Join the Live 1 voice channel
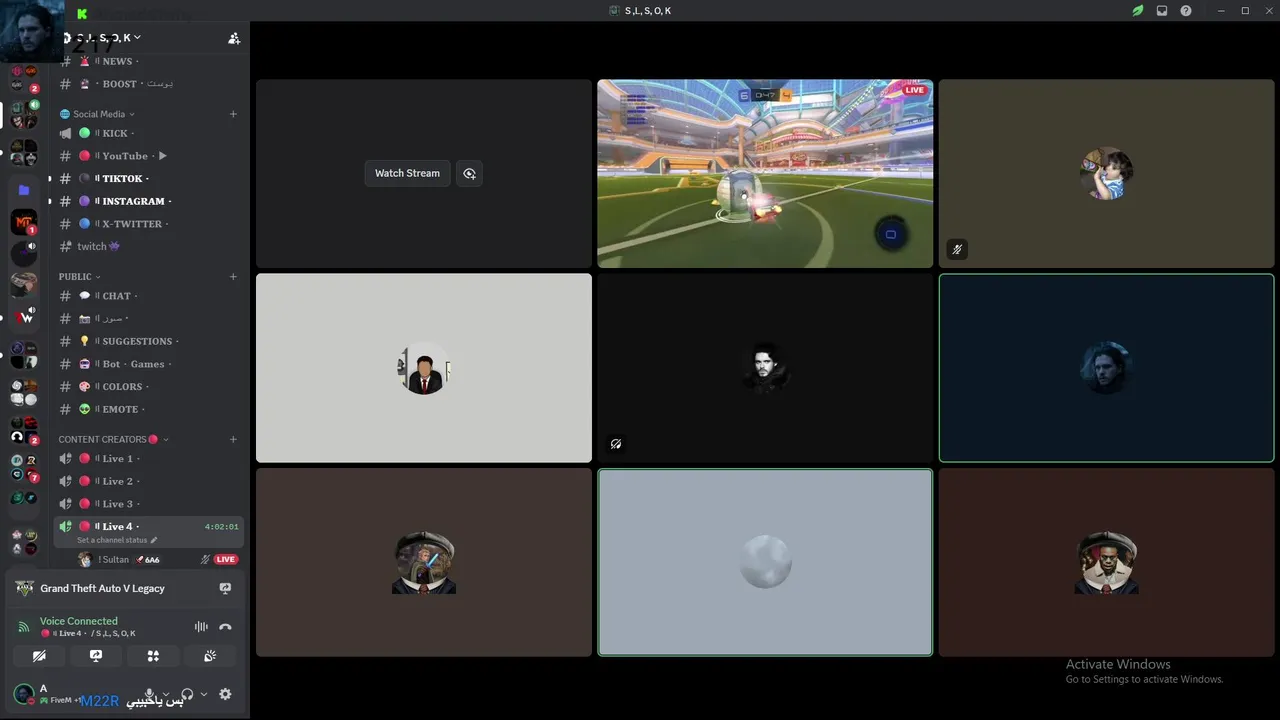The width and height of the screenshot is (1280, 720). pos(148,458)
